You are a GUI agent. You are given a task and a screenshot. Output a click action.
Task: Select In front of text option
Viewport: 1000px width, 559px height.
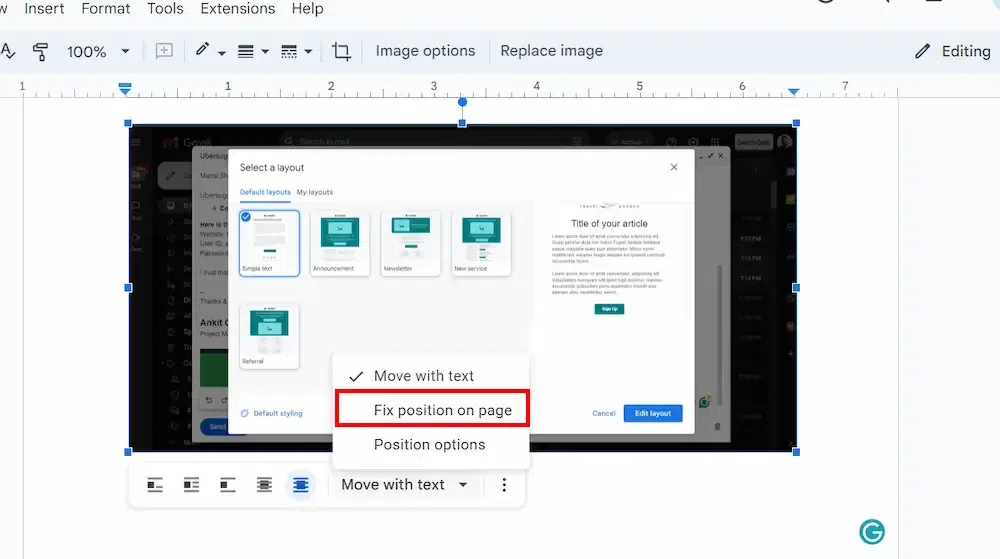click(x=300, y=485)
